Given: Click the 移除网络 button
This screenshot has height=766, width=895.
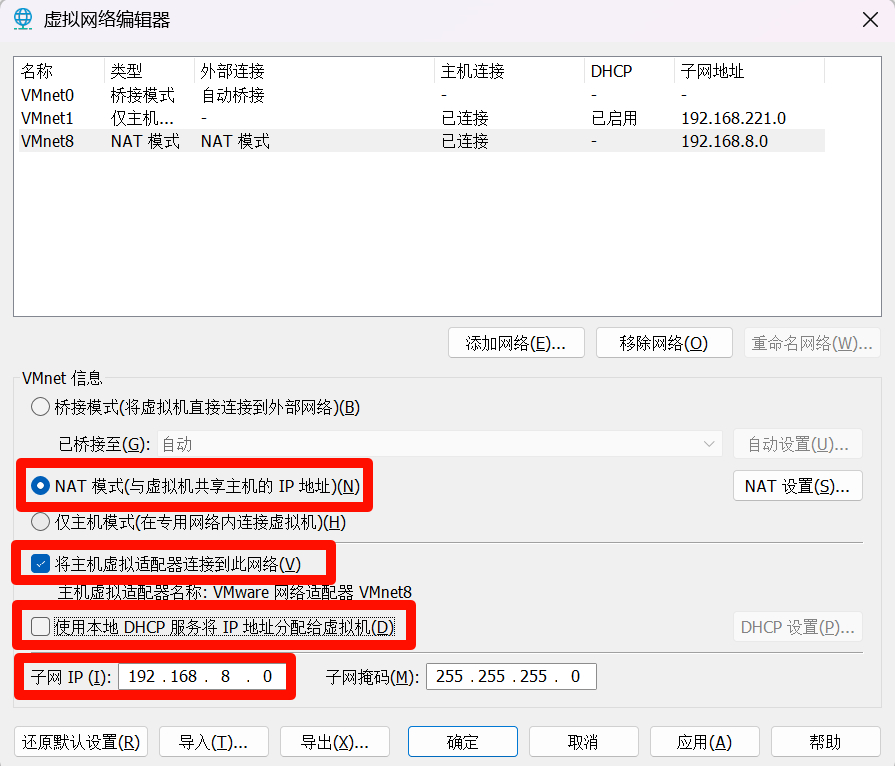Looking at the screenshot, I should [x=664, y=343].
